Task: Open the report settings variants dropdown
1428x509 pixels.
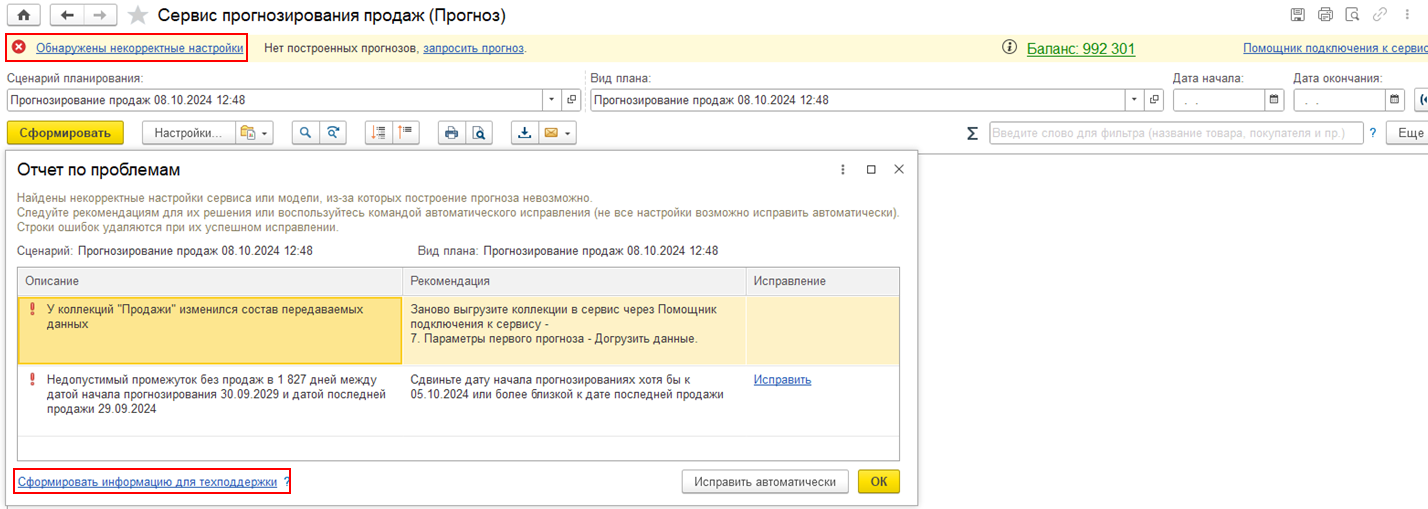Action: coord(253,133)
